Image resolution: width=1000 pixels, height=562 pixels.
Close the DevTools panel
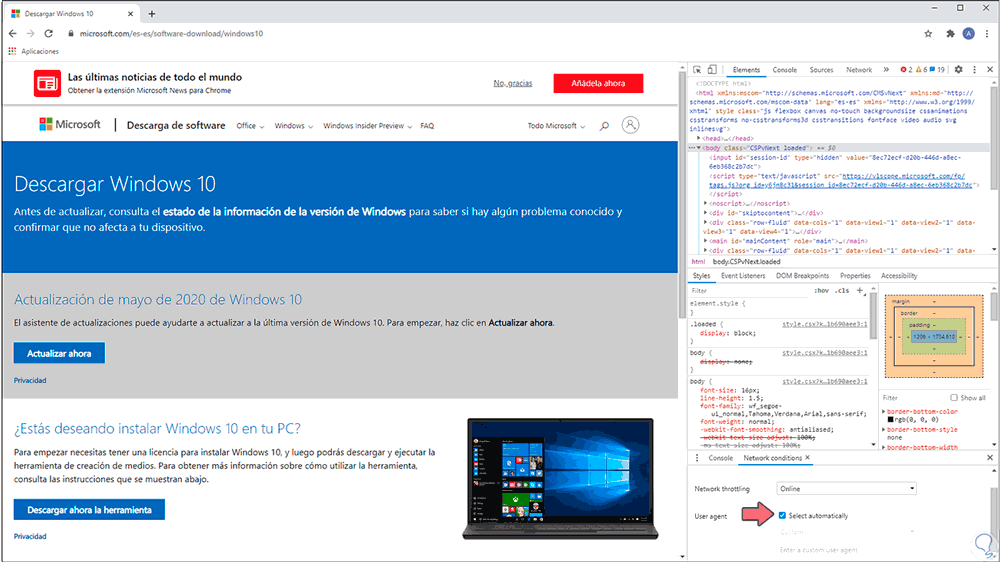(990, 70)
